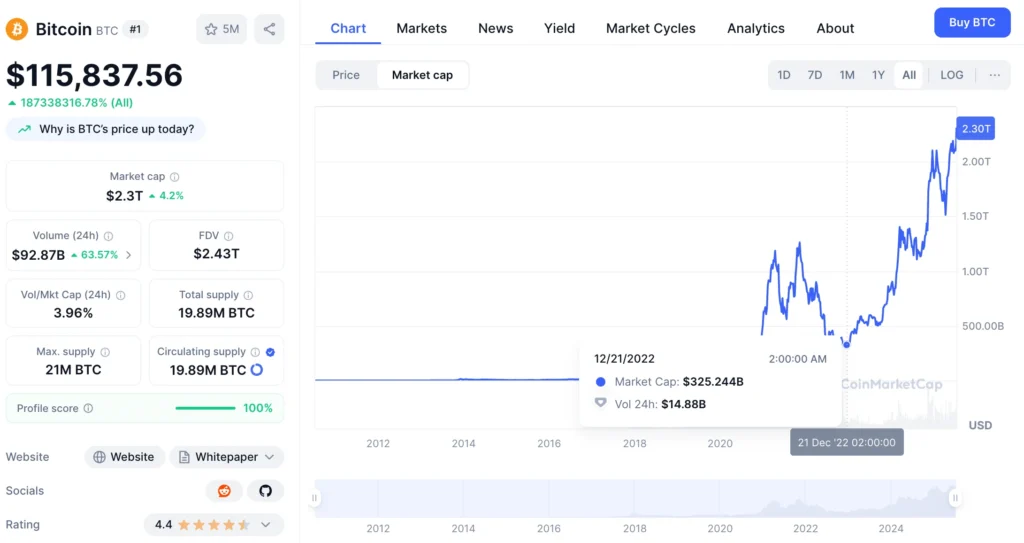Toggle the LOG scale option
The width and height of the screenshot is (1024, 543).
pyautogui.click(x=952, y=75)
